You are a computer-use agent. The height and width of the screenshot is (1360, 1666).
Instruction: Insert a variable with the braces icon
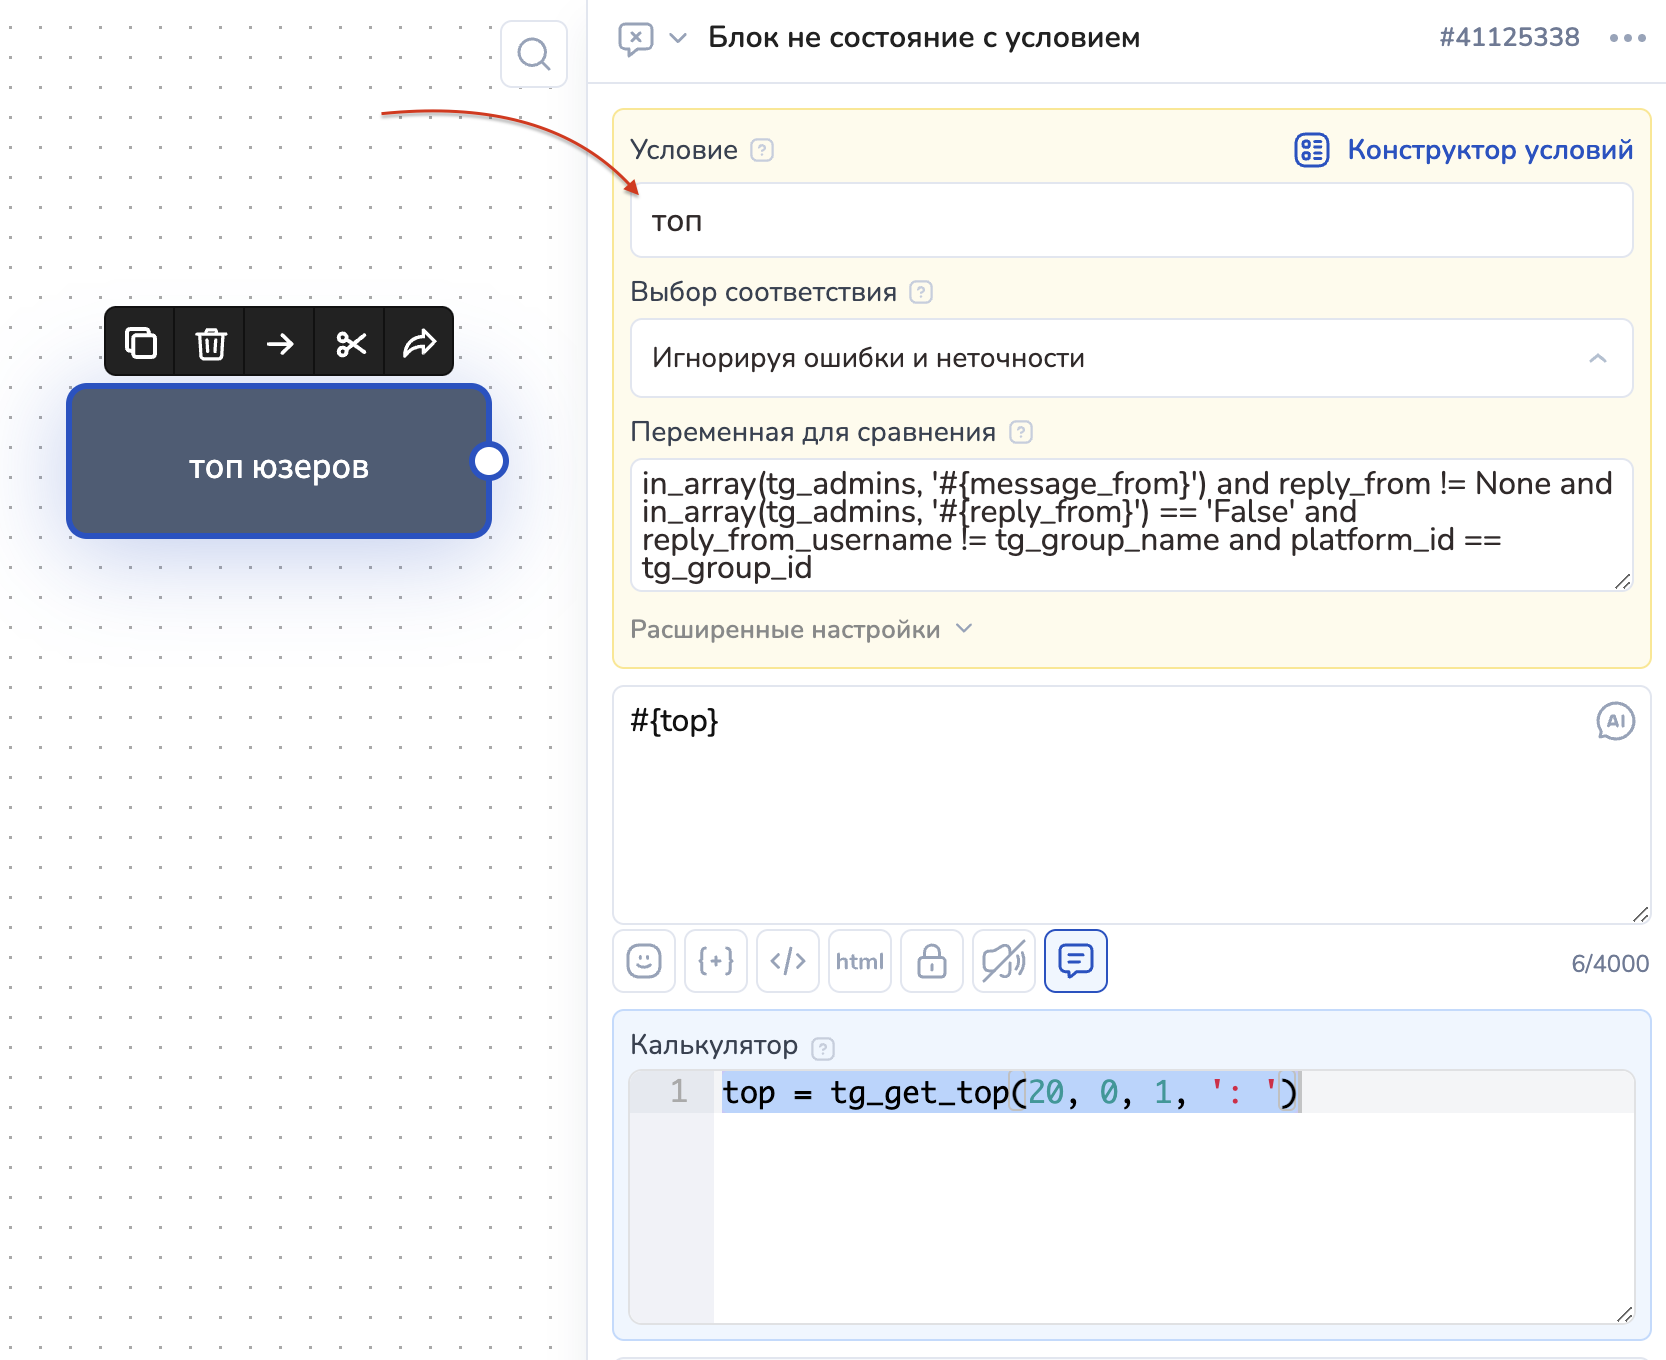coord(716,961)
